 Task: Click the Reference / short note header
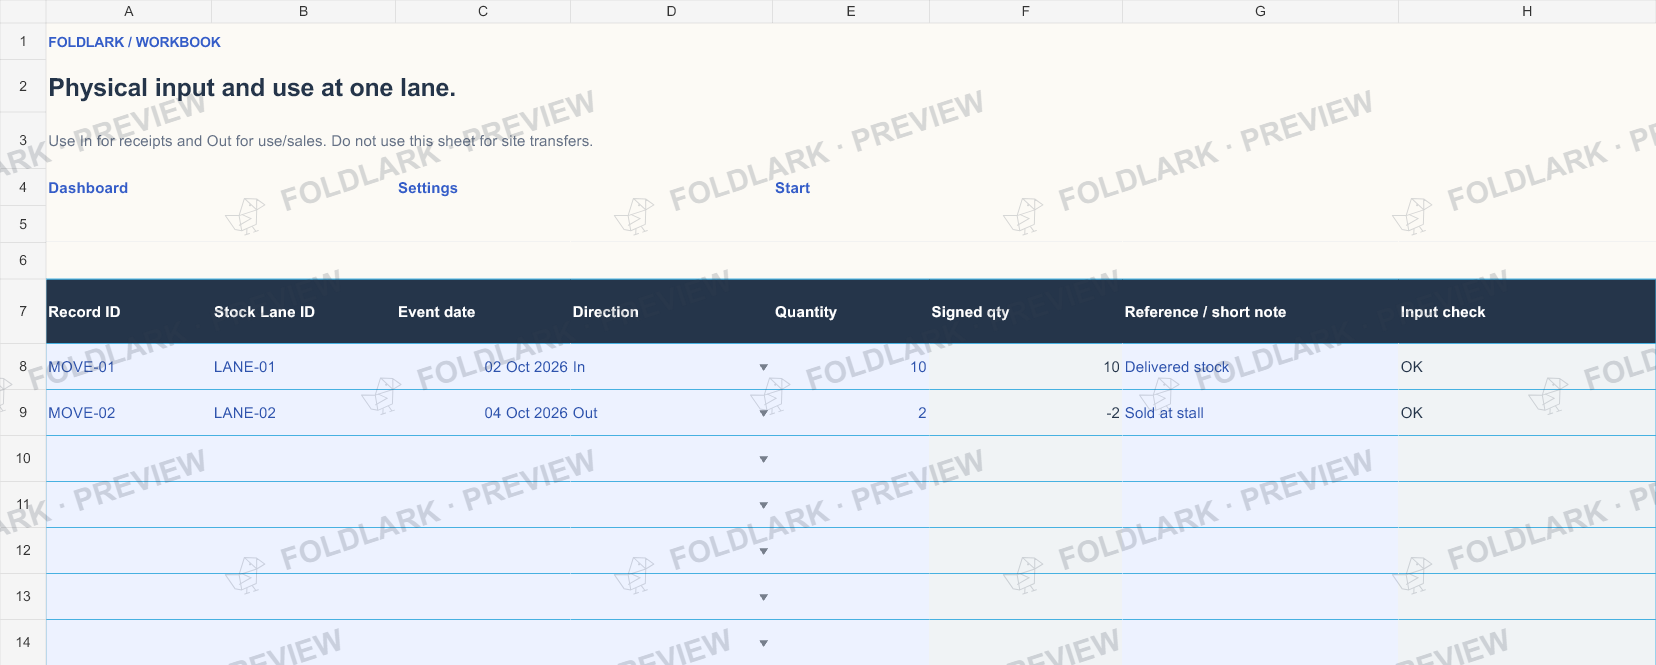pyautogui.click(x=1260, y=312)
